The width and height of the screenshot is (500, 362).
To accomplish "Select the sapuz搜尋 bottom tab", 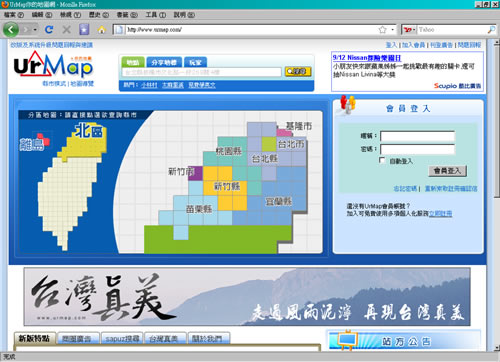I will (x=122, y=339).
